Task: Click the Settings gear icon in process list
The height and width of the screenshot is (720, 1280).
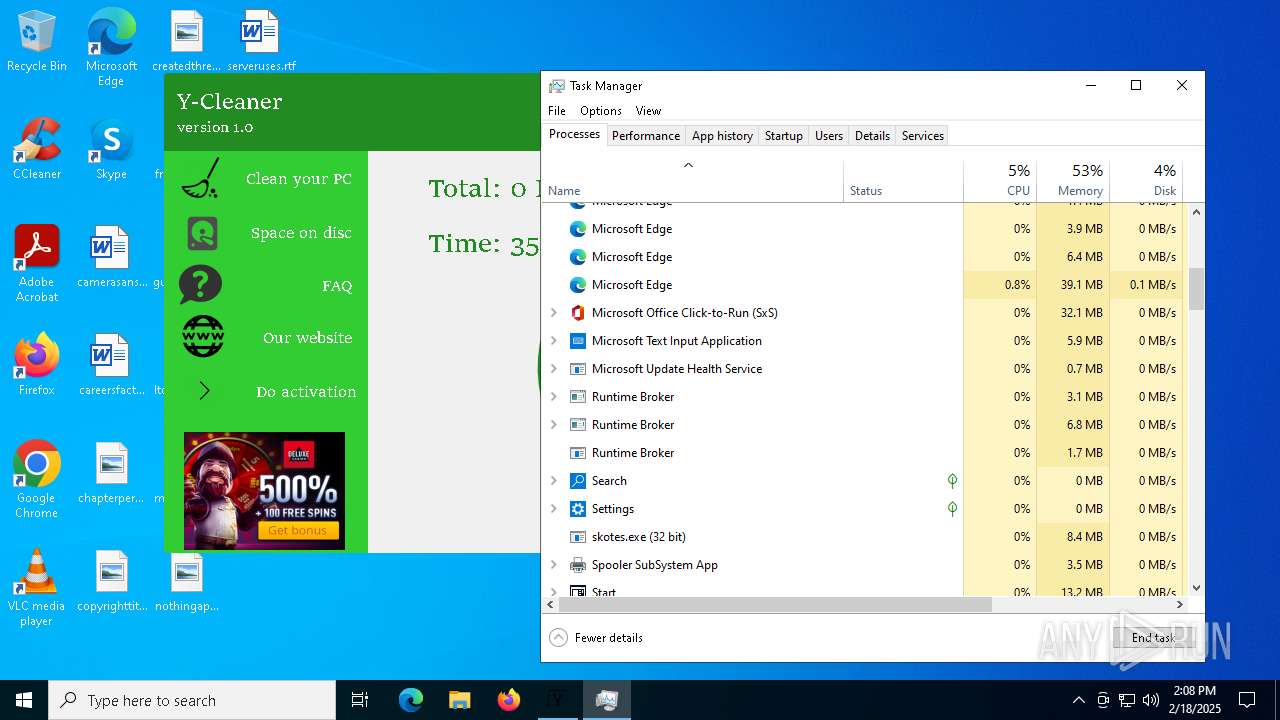Action: pos(577,509)
